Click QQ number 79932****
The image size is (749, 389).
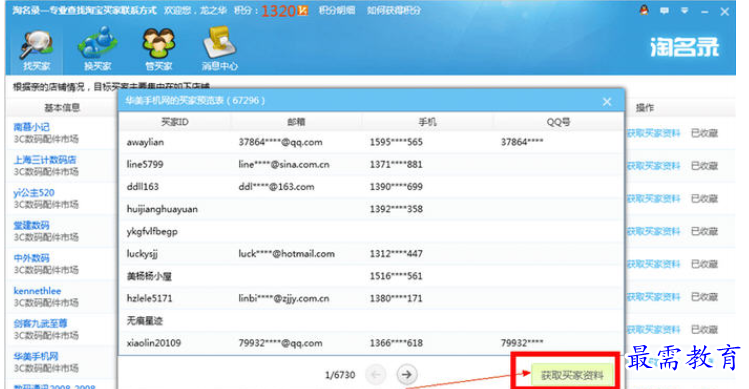[522, 343]
